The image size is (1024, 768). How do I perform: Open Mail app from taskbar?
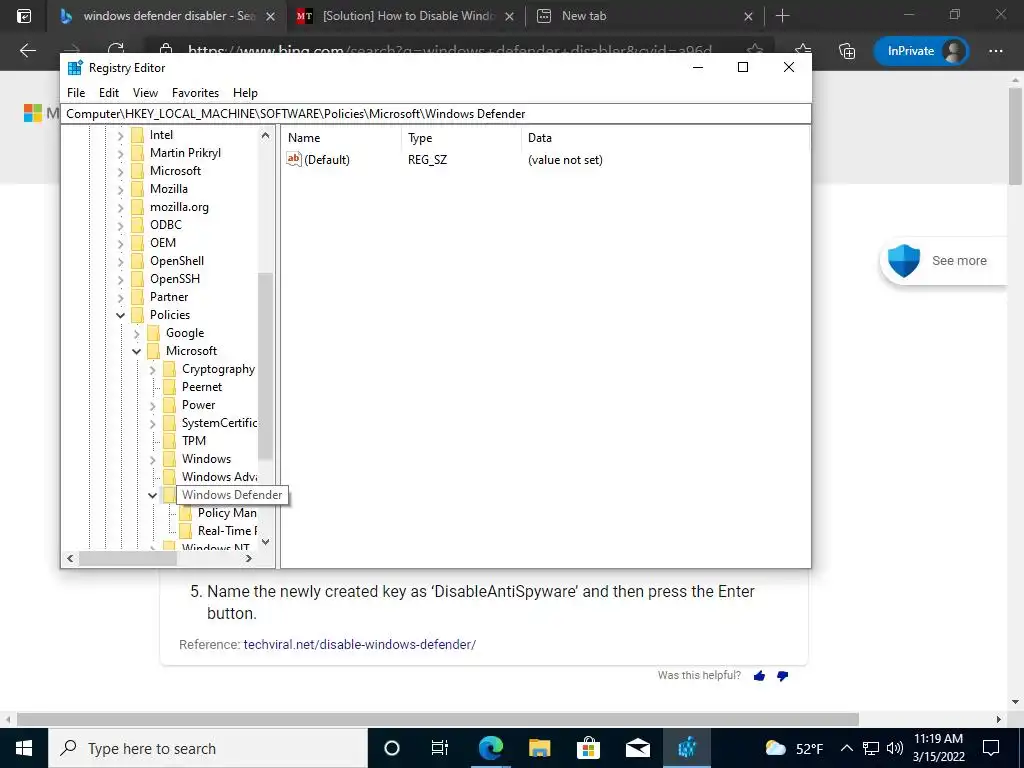(x=637, y=748)
